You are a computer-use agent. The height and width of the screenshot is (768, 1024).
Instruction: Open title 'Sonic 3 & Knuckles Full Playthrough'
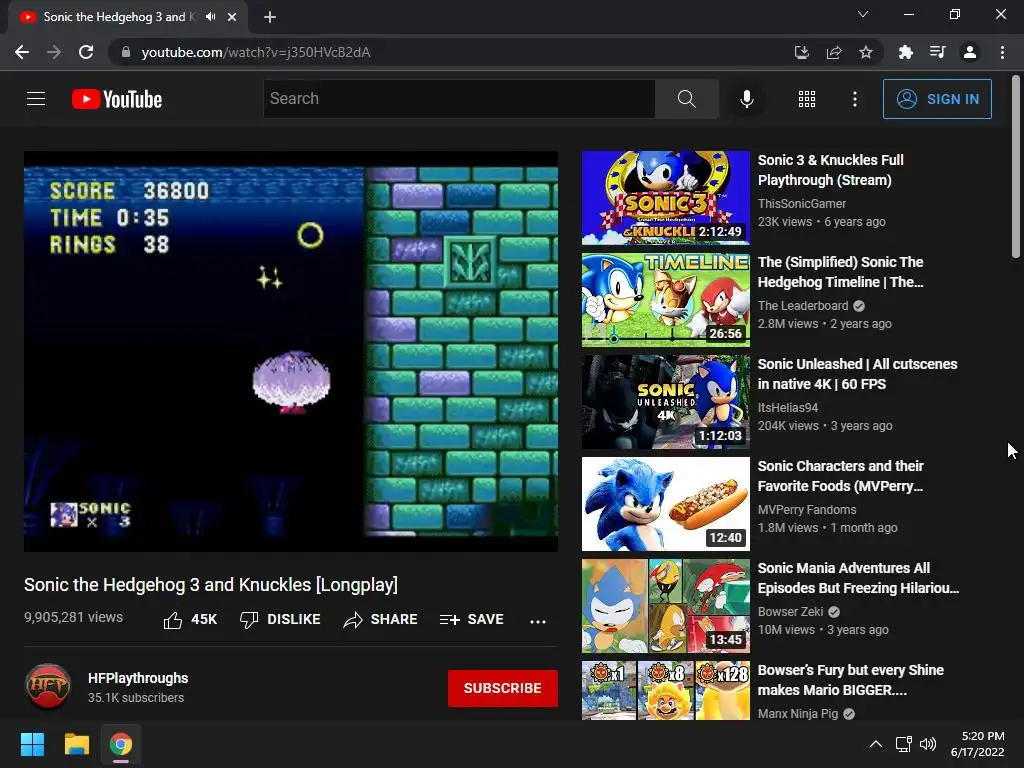tap(831, 170)
